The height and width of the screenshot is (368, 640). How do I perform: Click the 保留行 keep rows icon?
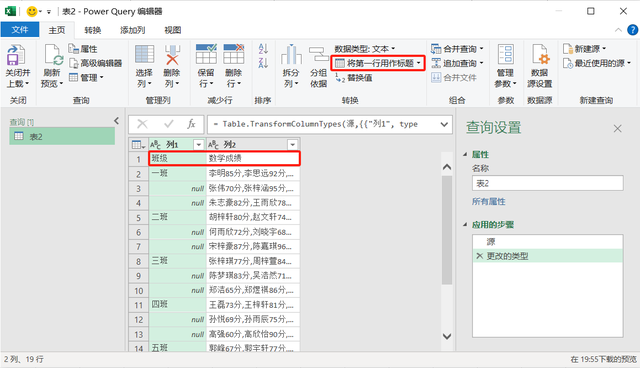206,54
